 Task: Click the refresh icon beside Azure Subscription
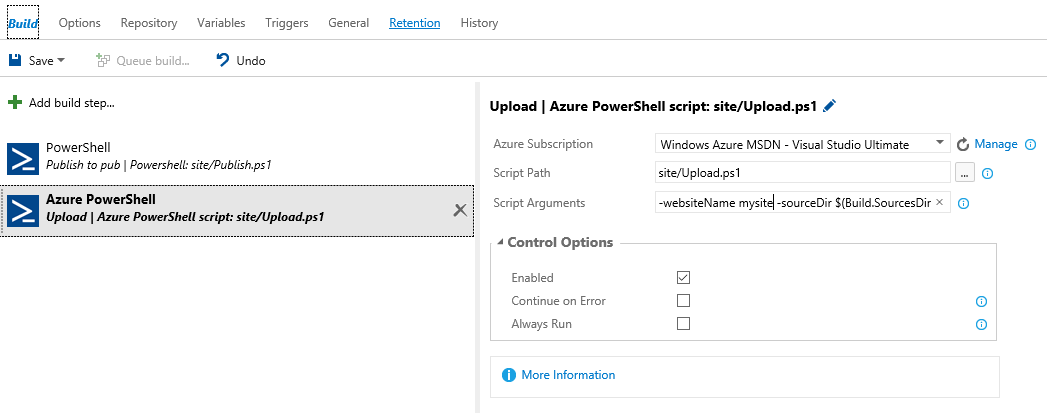[x=962, y=144]
